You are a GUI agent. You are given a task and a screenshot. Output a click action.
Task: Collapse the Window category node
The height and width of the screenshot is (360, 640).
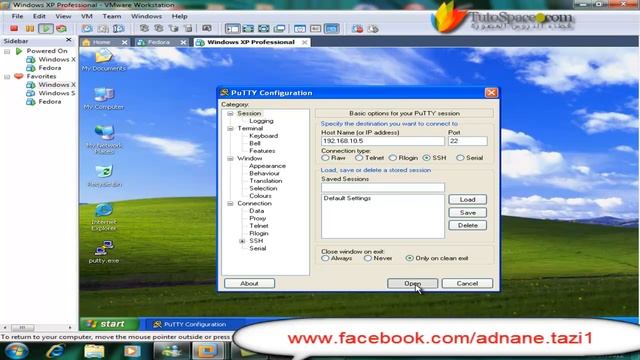pyautogui.click(x=230, y=158)
